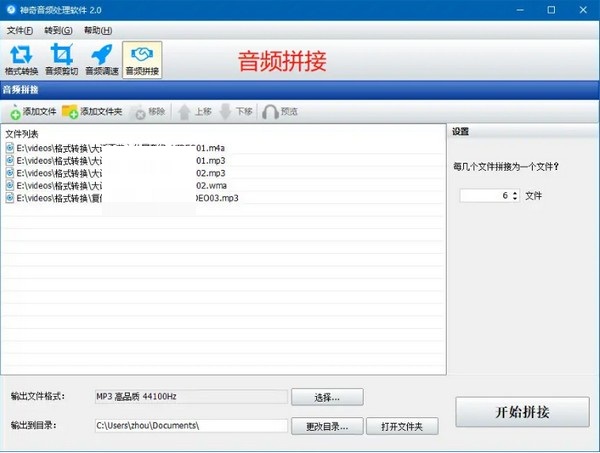Image resolution: width=600 pixels, height=453 pixels.
Task: Move the file up with 上移
Action: [x=195, y=112]
